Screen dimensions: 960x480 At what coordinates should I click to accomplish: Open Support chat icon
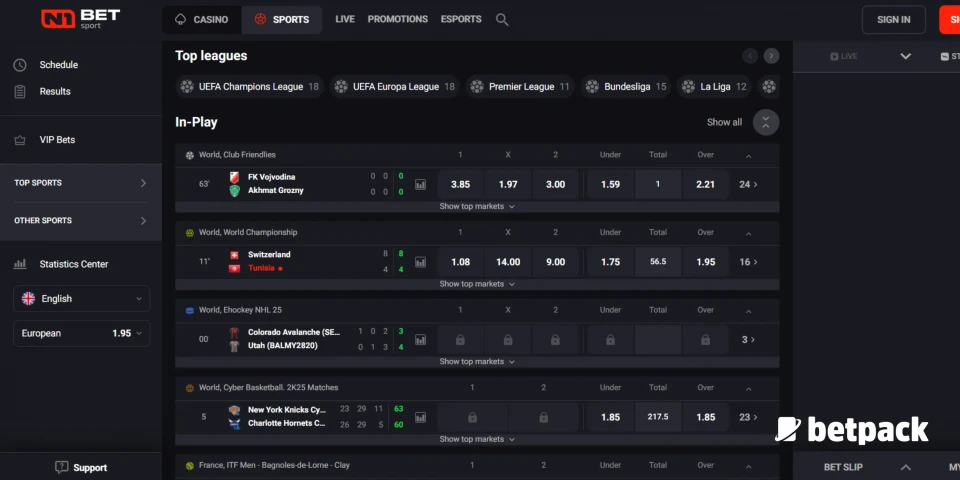pyautogui.click(x=61, y=467)
